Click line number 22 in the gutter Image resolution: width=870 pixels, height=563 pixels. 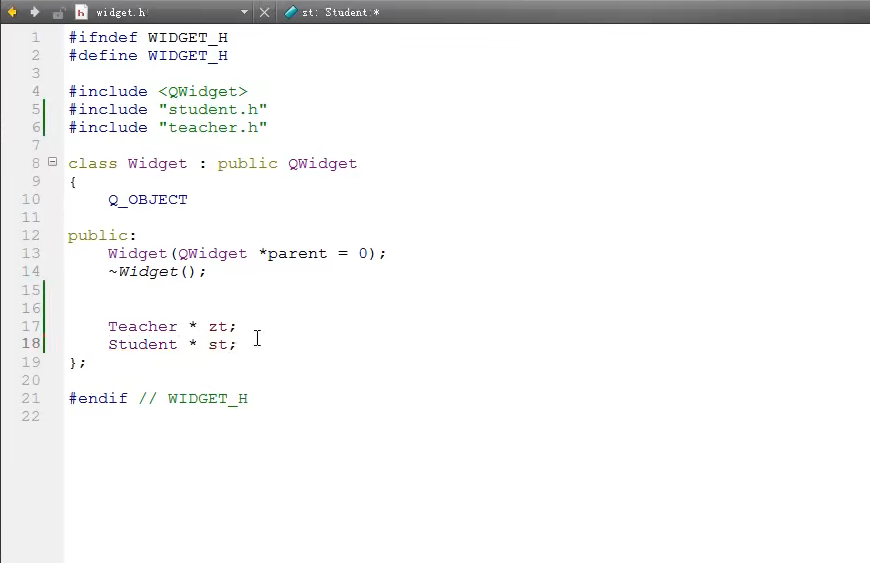pos(31,416)
